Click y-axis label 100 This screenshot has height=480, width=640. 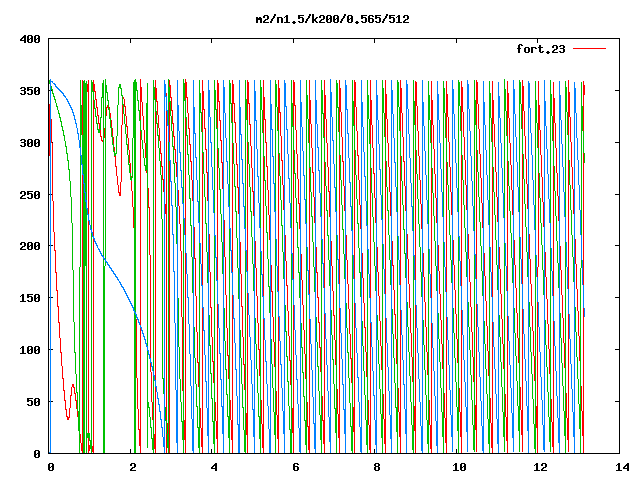click(x=30, y=350)
